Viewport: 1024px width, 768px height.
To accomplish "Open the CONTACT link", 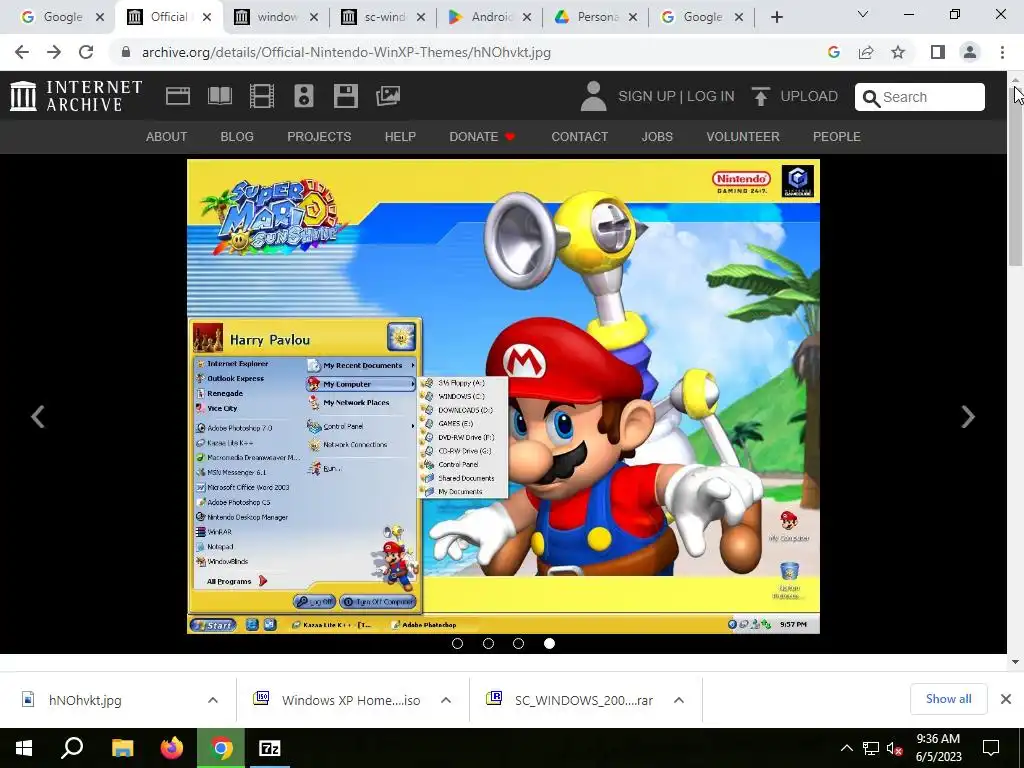I will pyautogui.click(x=579, y=136).
